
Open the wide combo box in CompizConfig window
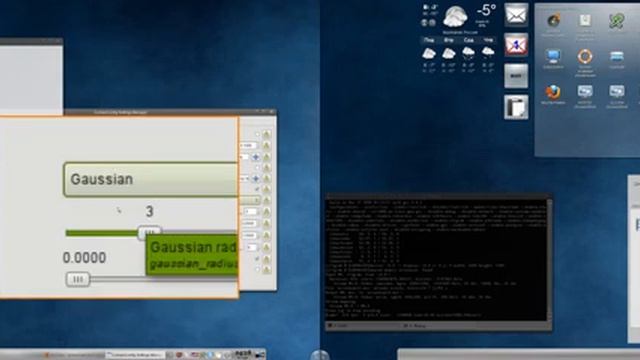(249, 200)
